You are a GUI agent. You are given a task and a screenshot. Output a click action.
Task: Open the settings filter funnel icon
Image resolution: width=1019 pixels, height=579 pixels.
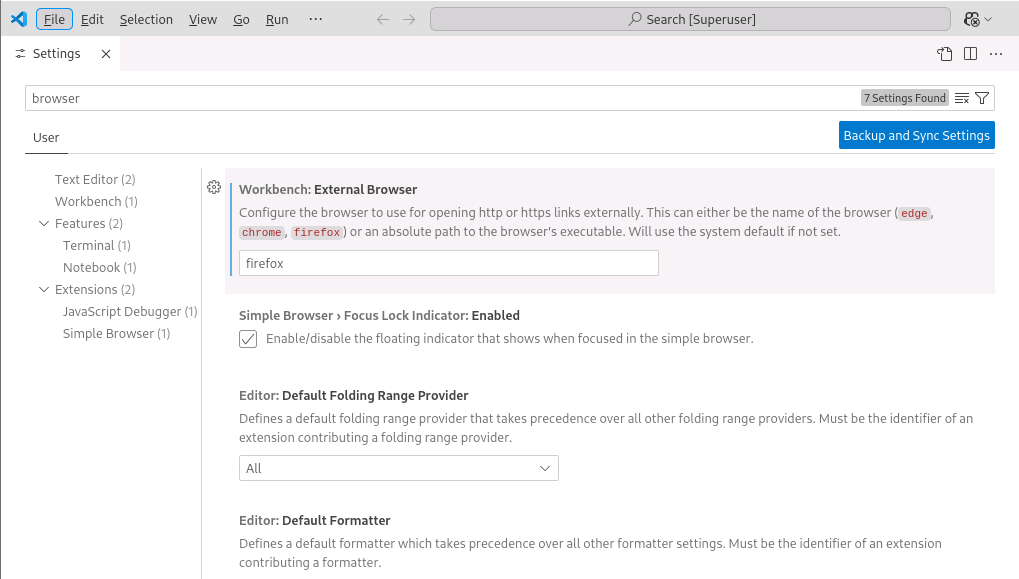(982, 98)
